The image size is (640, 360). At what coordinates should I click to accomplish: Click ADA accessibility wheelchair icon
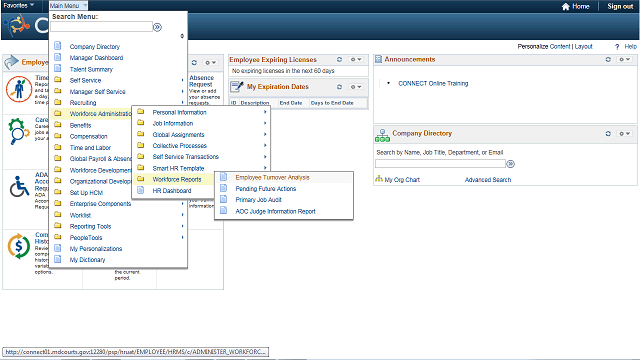tap(19, 187)
